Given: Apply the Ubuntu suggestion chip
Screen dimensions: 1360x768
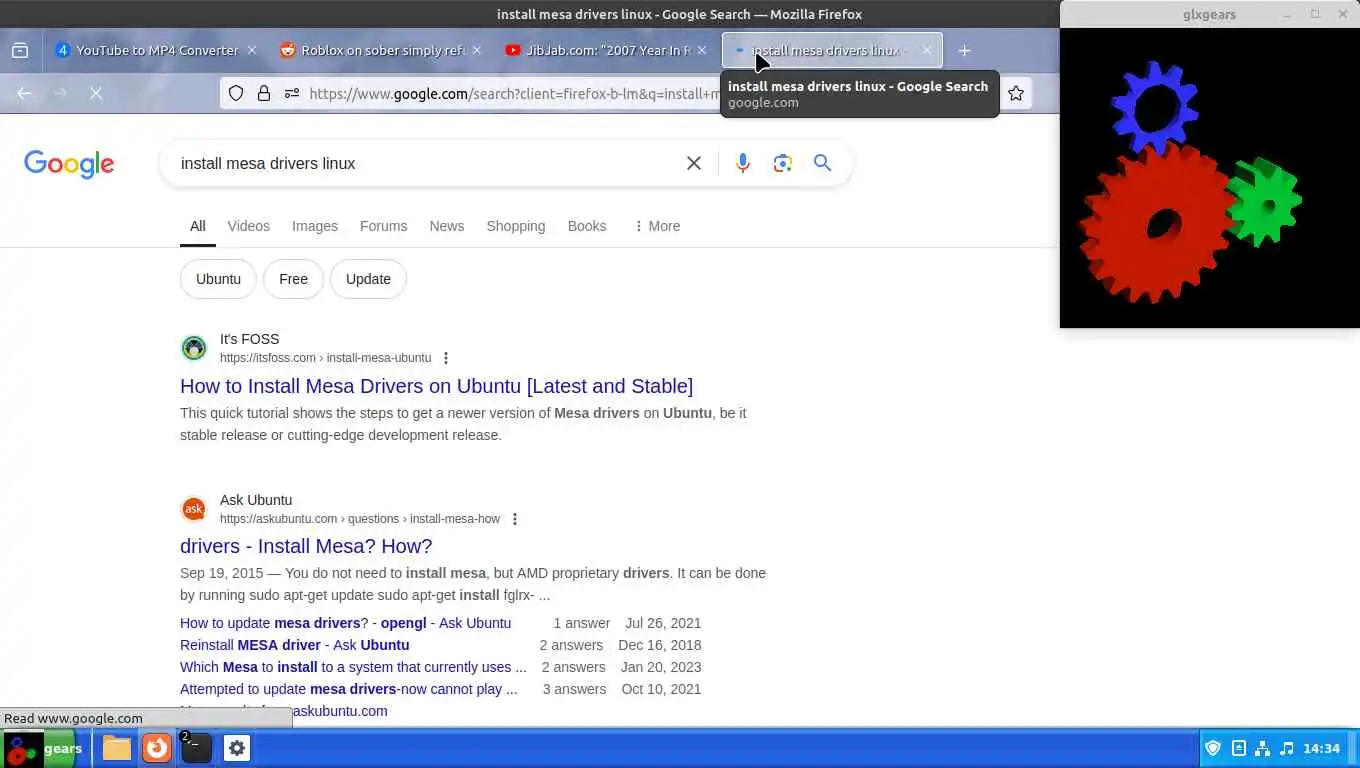Looking at the screenshot, I should coord(218,279).
